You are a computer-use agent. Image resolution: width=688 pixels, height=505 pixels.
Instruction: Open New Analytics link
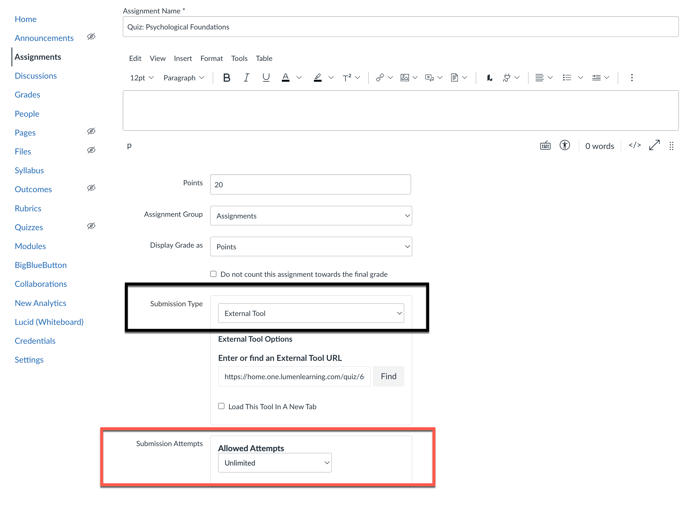[40, 303]
